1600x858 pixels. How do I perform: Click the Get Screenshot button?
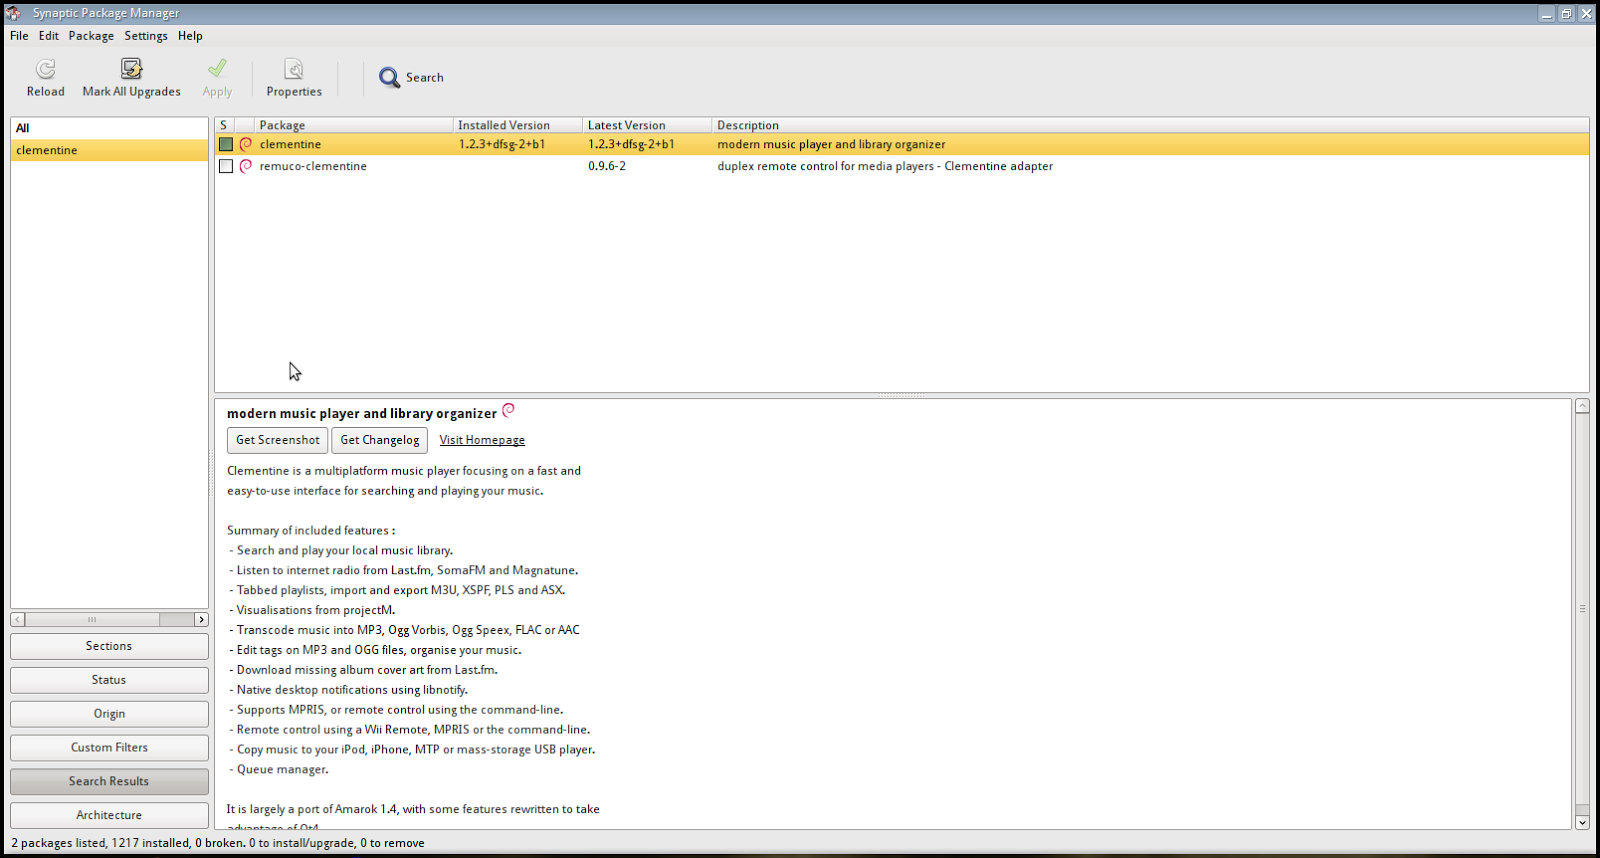[x=277, y=440]
